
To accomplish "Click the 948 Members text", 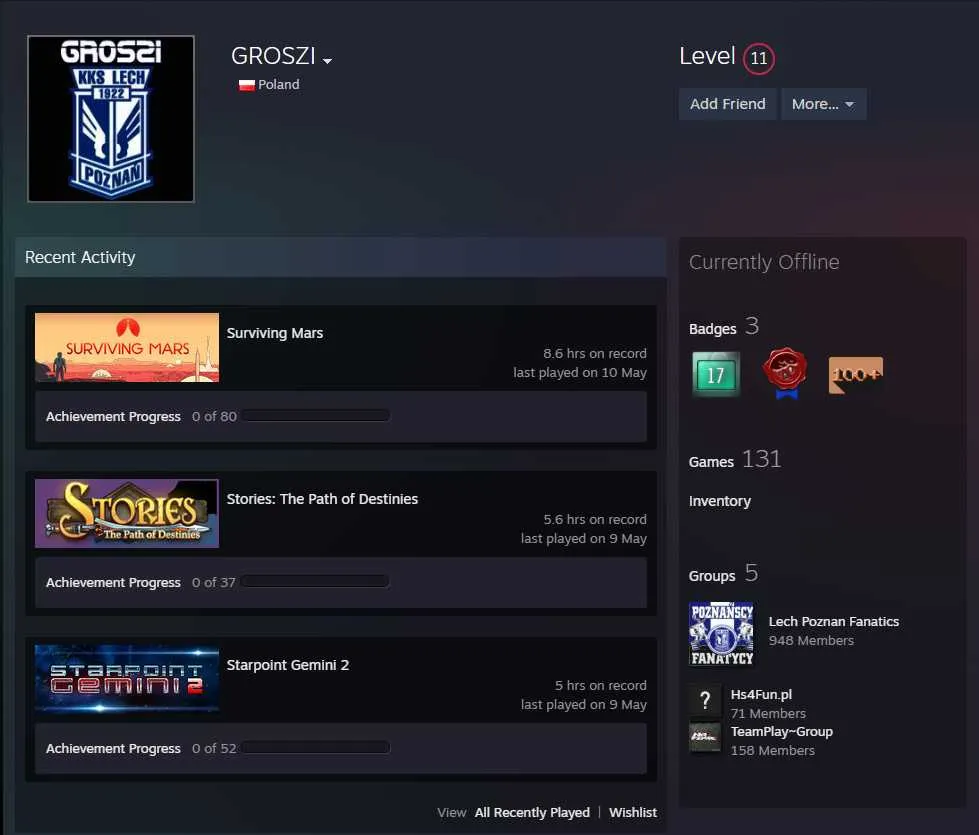I will coord(811,641).
